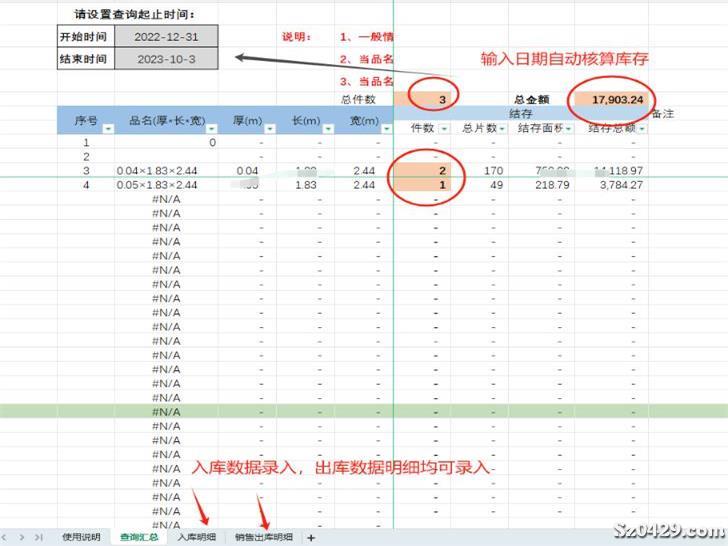Open filter dropdown on 结存面积 column

[x=569, y=129]
